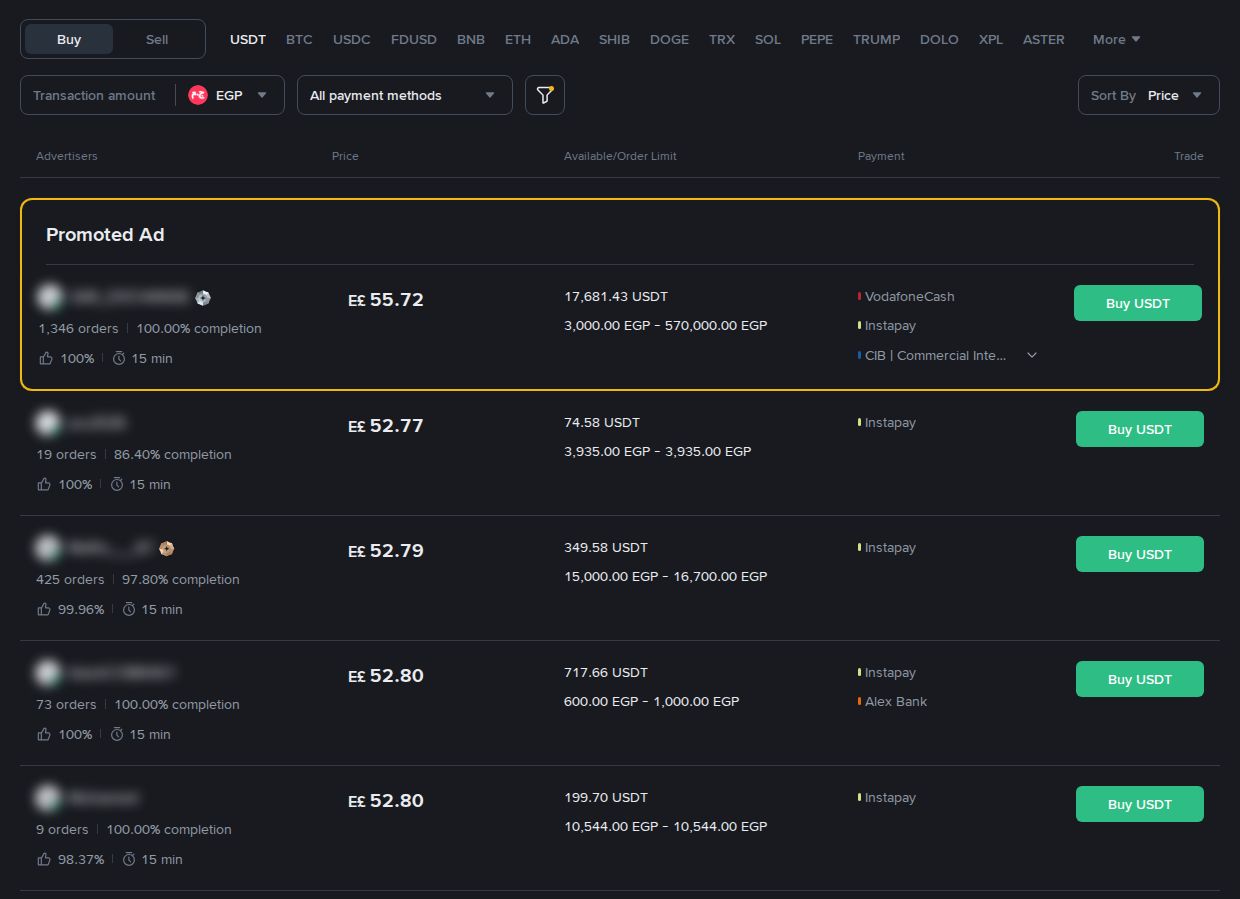Select the PEPE coin tab

[817, 39]
